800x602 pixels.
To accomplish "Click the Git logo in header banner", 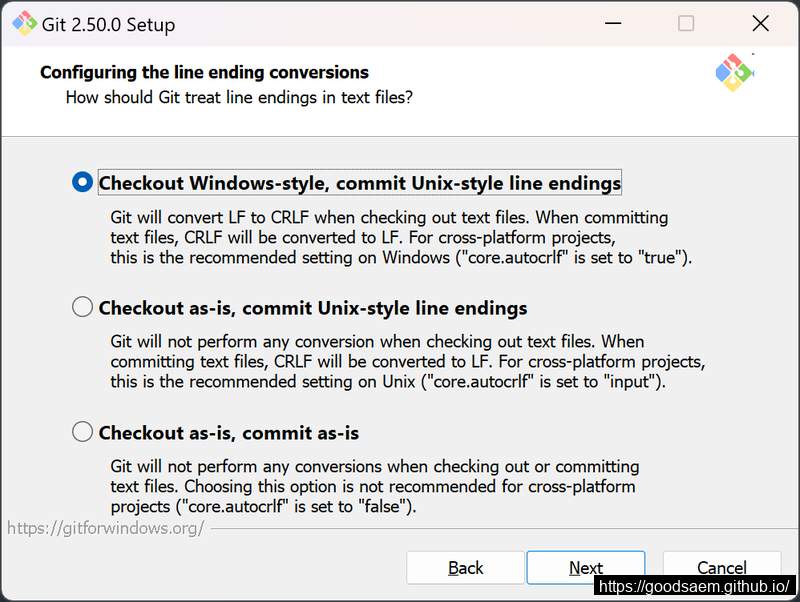I will click(x=735, y=72).
